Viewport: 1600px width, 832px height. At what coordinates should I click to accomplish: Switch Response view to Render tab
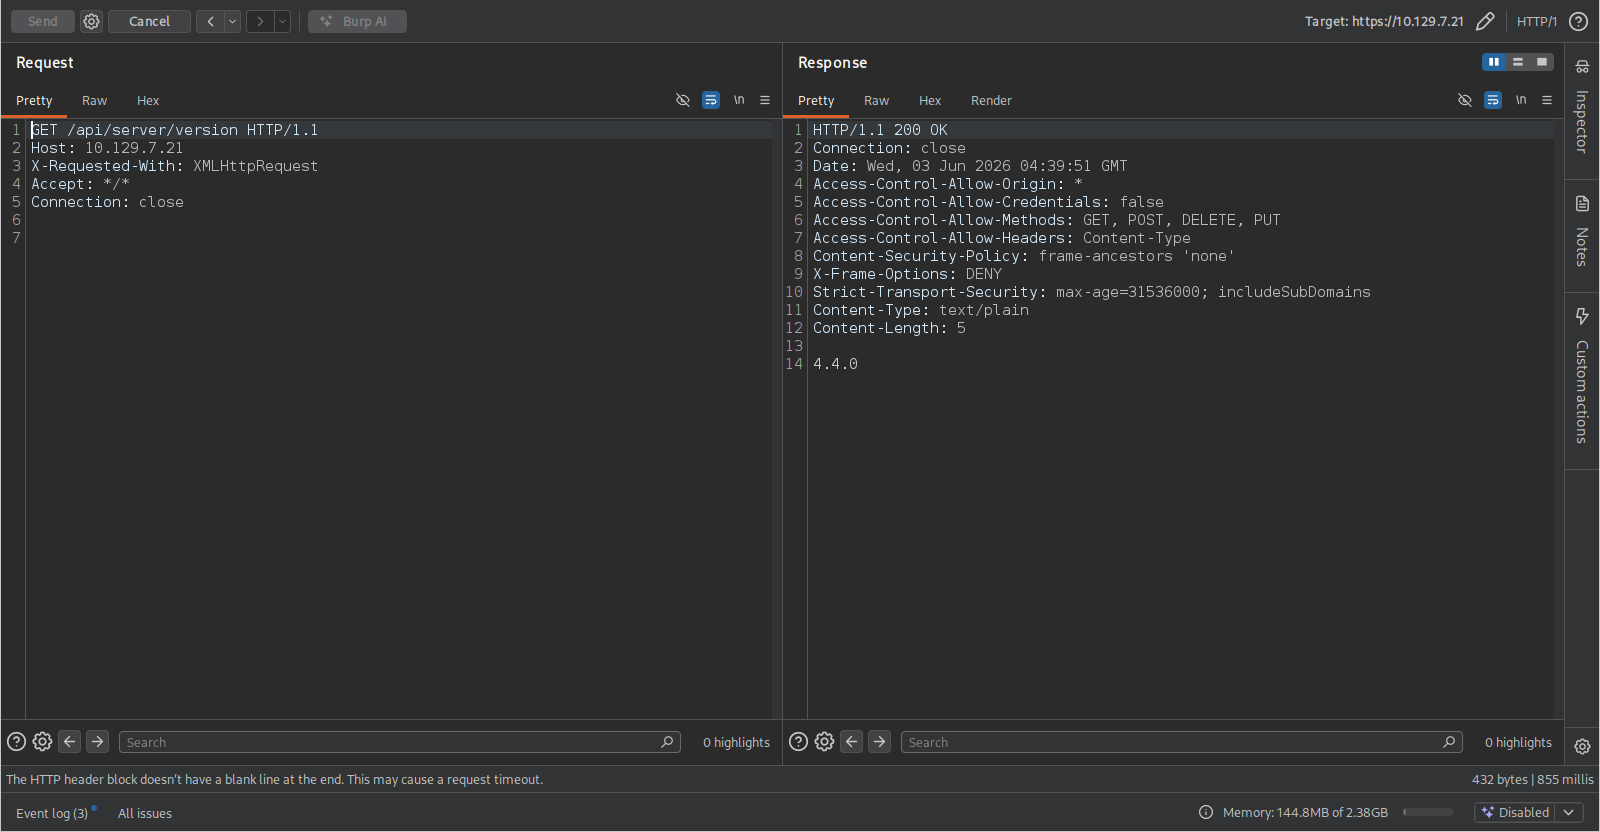[991, 100]
